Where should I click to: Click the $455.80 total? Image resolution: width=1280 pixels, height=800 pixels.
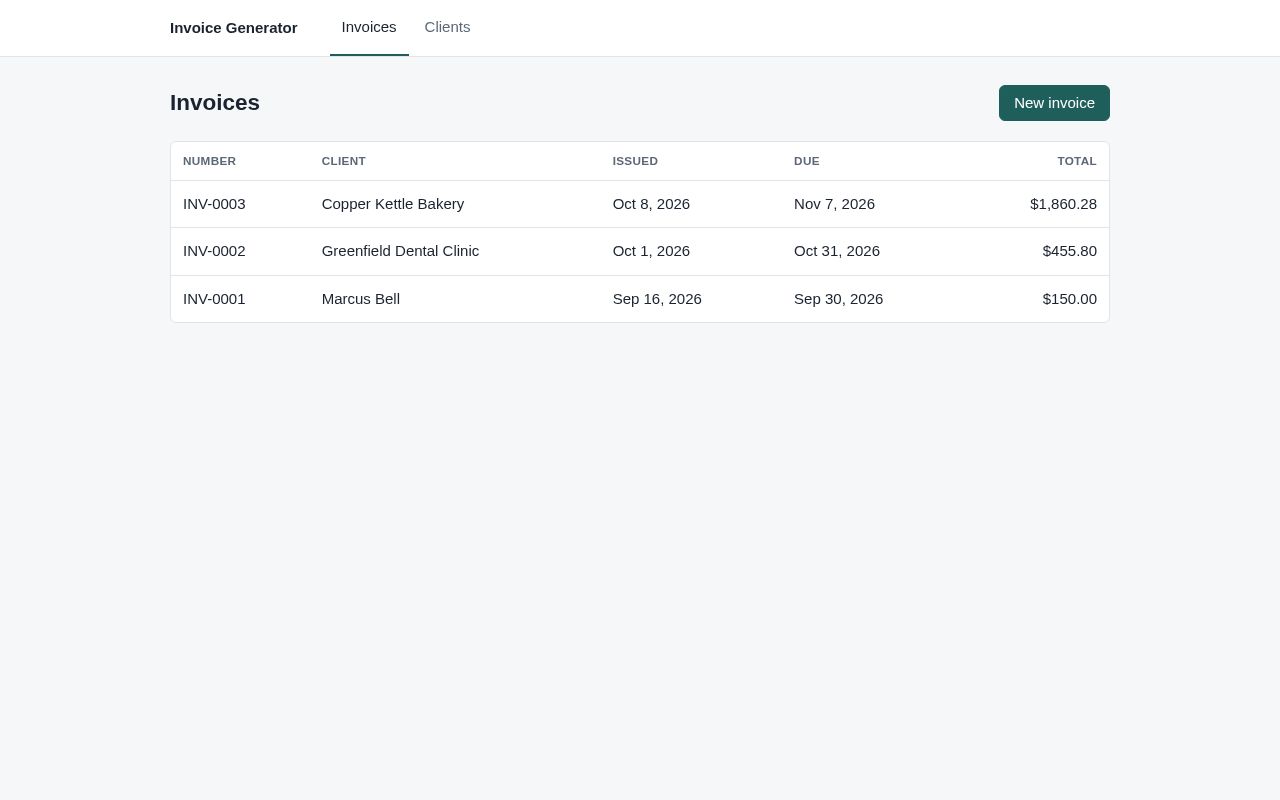tap(1070, 251)
